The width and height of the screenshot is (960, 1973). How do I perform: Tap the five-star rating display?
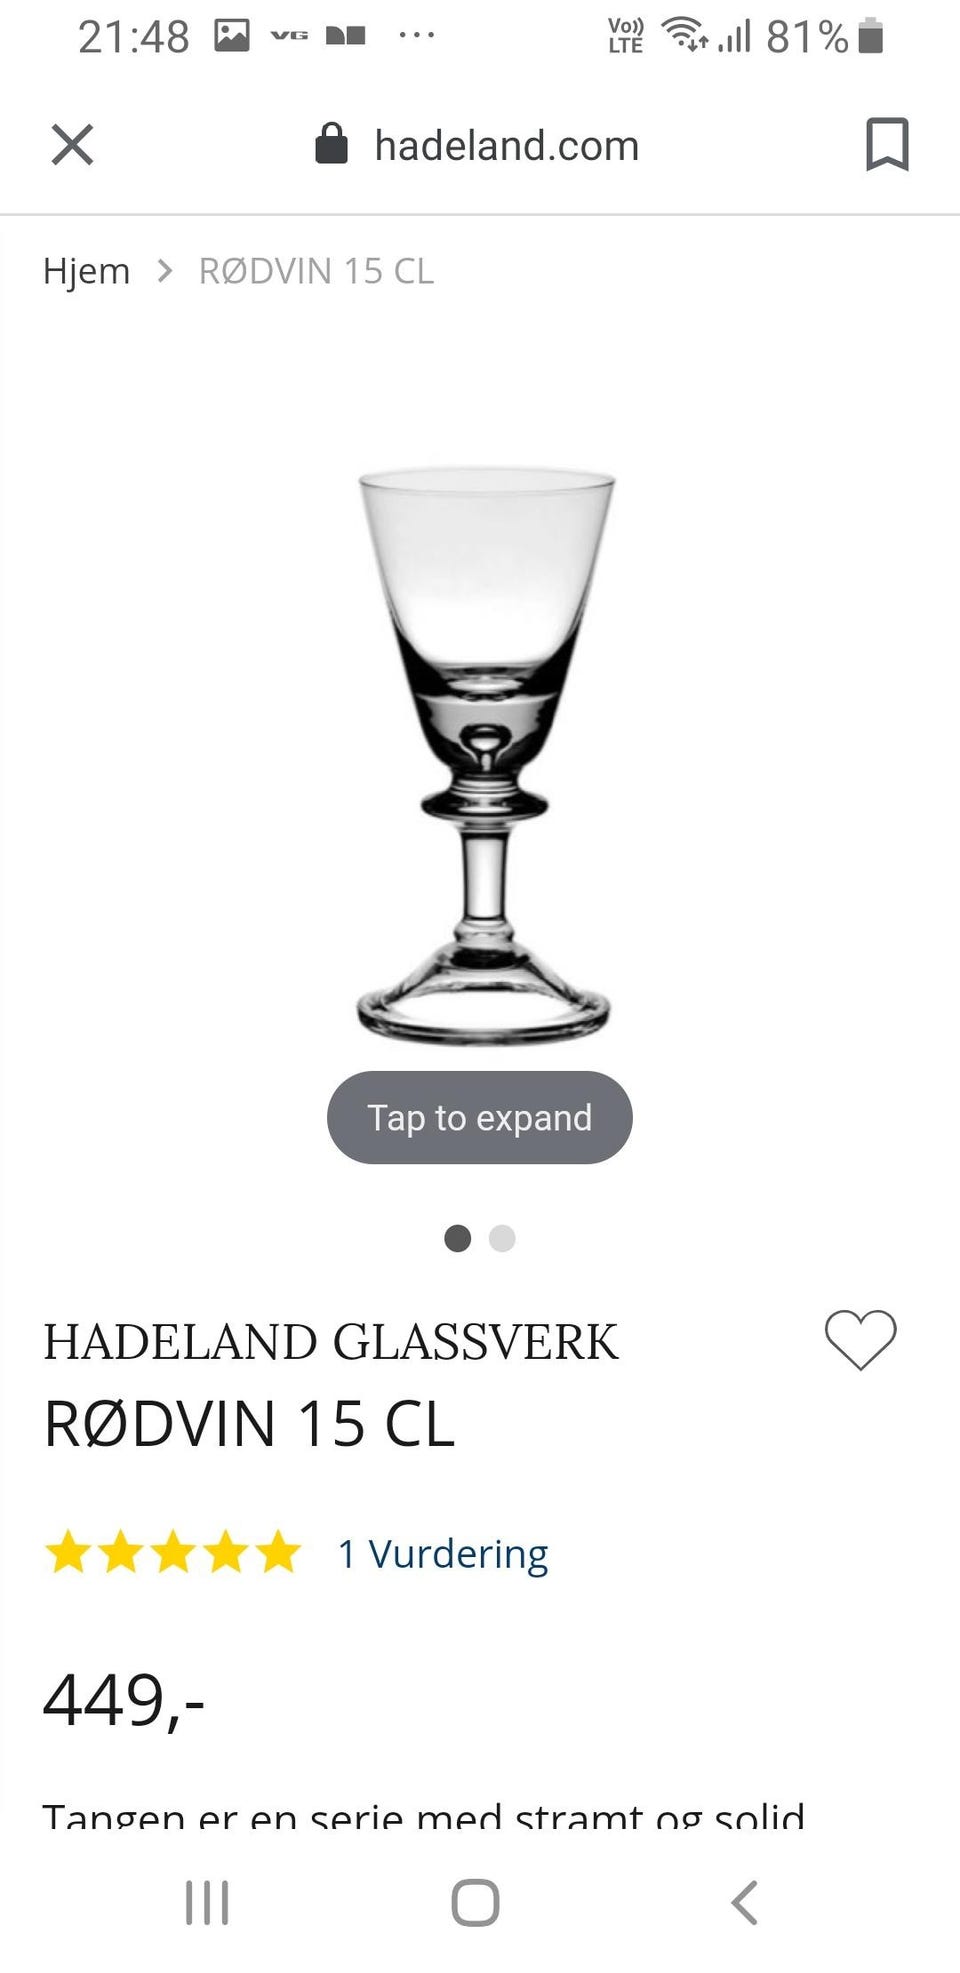[x=172, y=1553]
